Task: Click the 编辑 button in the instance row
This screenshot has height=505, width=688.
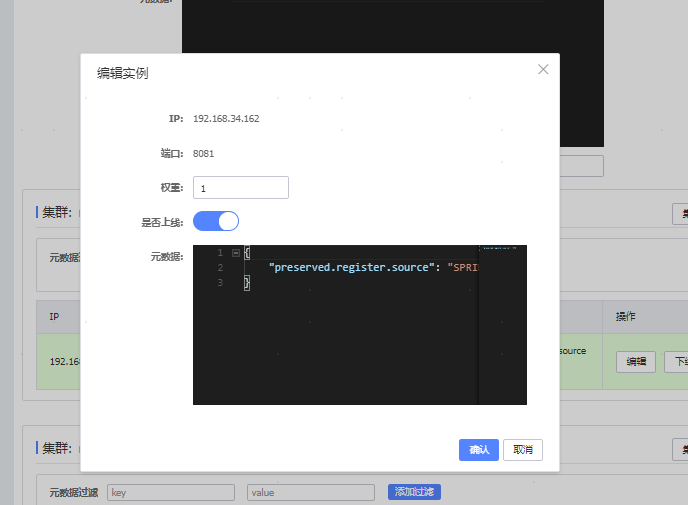Action: (635, 362)
